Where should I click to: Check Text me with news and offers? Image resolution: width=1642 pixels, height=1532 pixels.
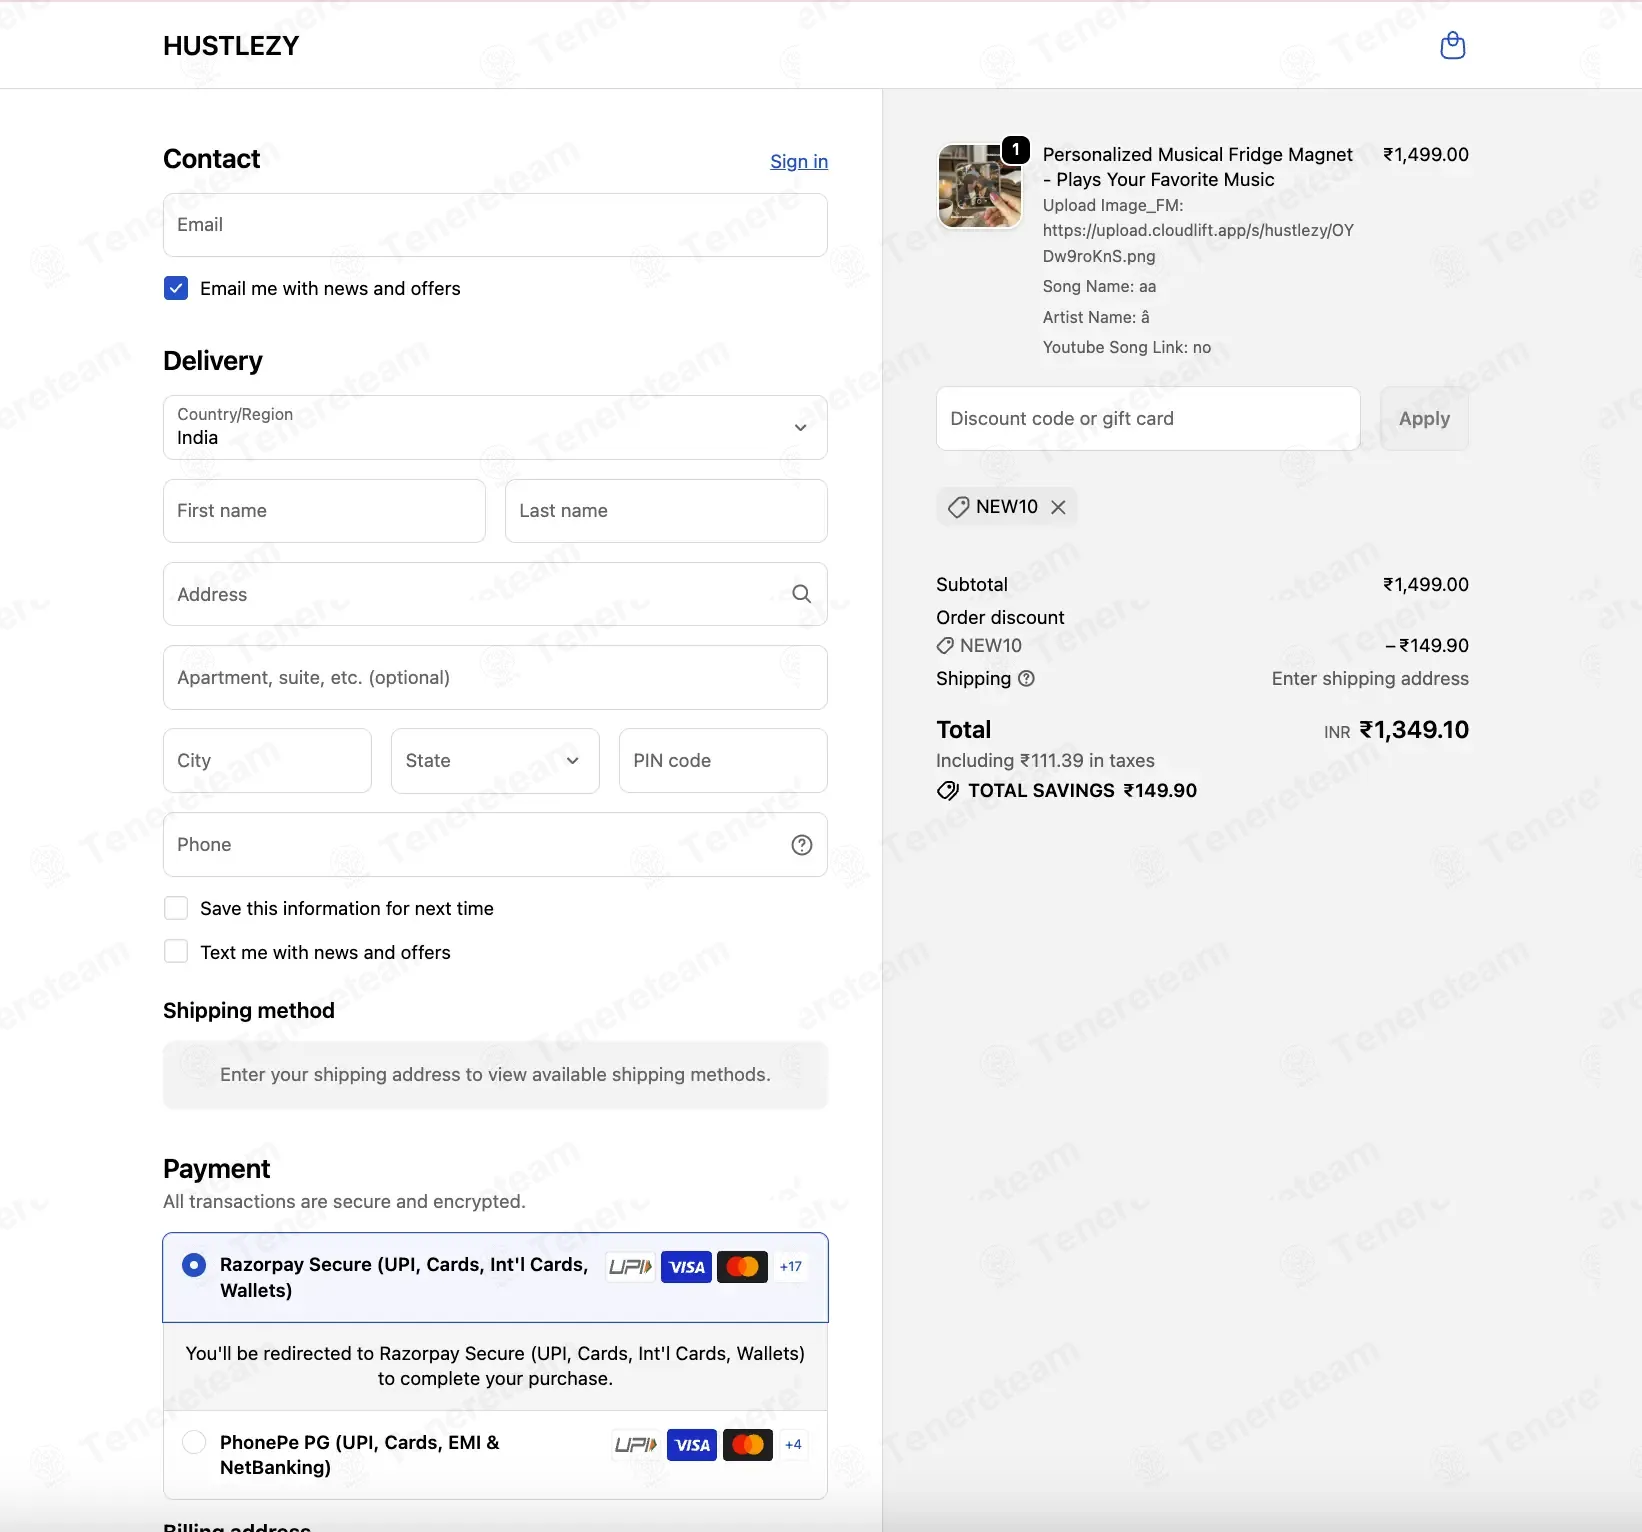tap(176, 951)
